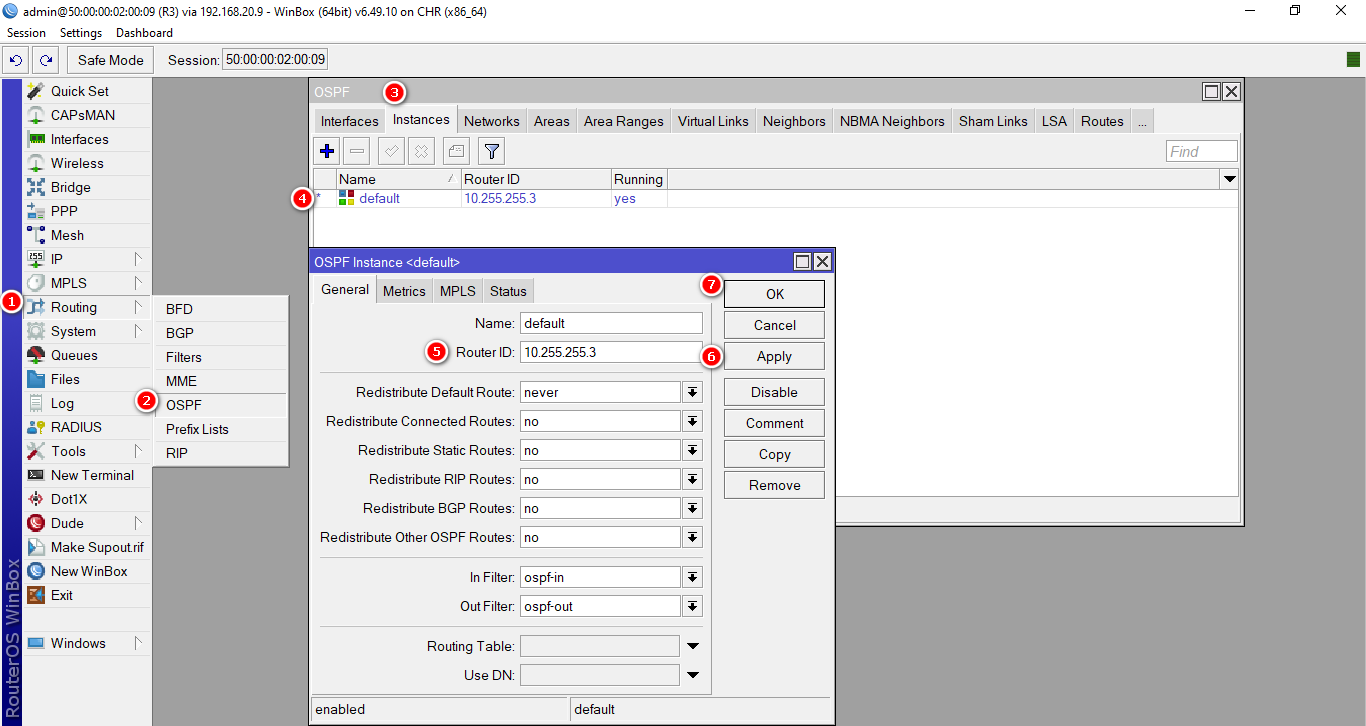Click the filter funnel icon in OSPF toolbar
This screenshot has width=1366, height=726.
pos(491,152)
